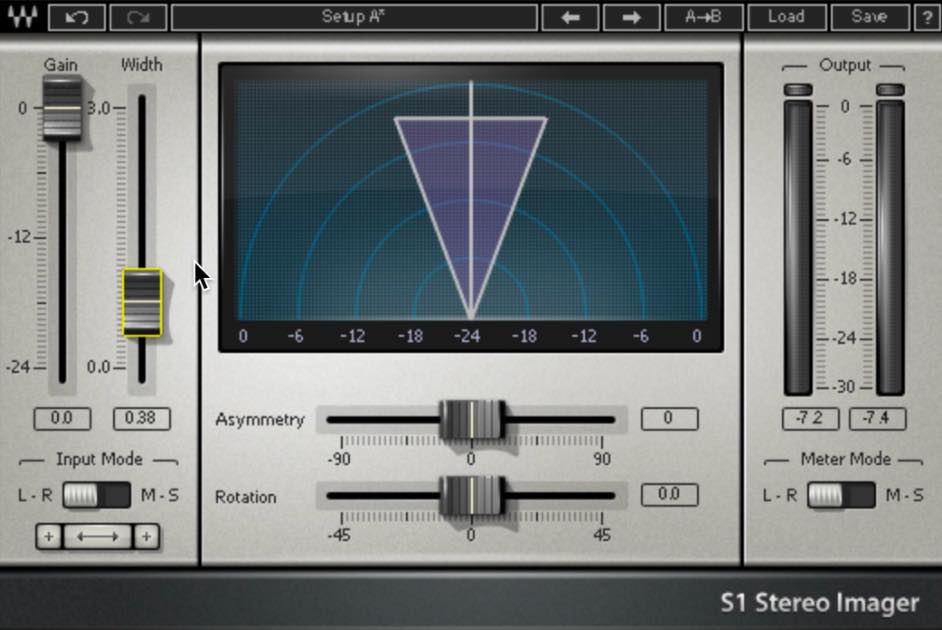Click the Rotation slider handle
Image resolution: width=942 pixels, height=630 pixels.
tap(472, 495)
